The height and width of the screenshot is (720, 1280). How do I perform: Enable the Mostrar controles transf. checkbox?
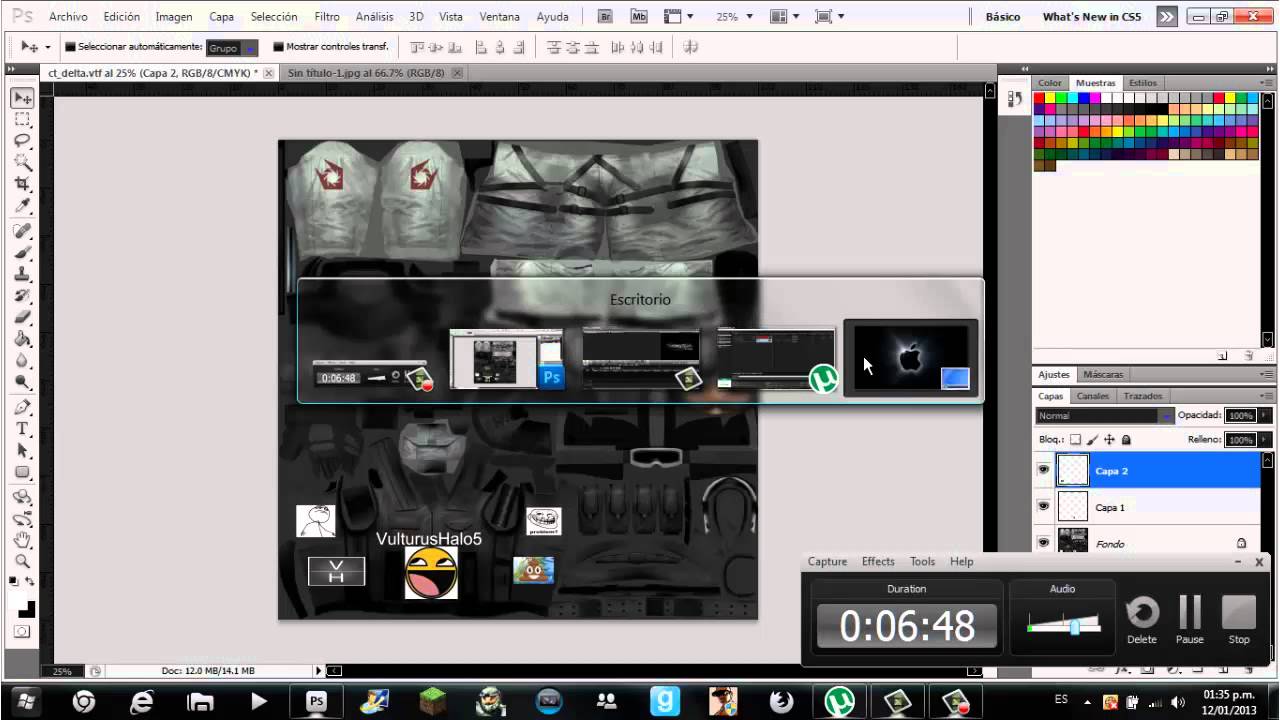(x=279, y=47)
